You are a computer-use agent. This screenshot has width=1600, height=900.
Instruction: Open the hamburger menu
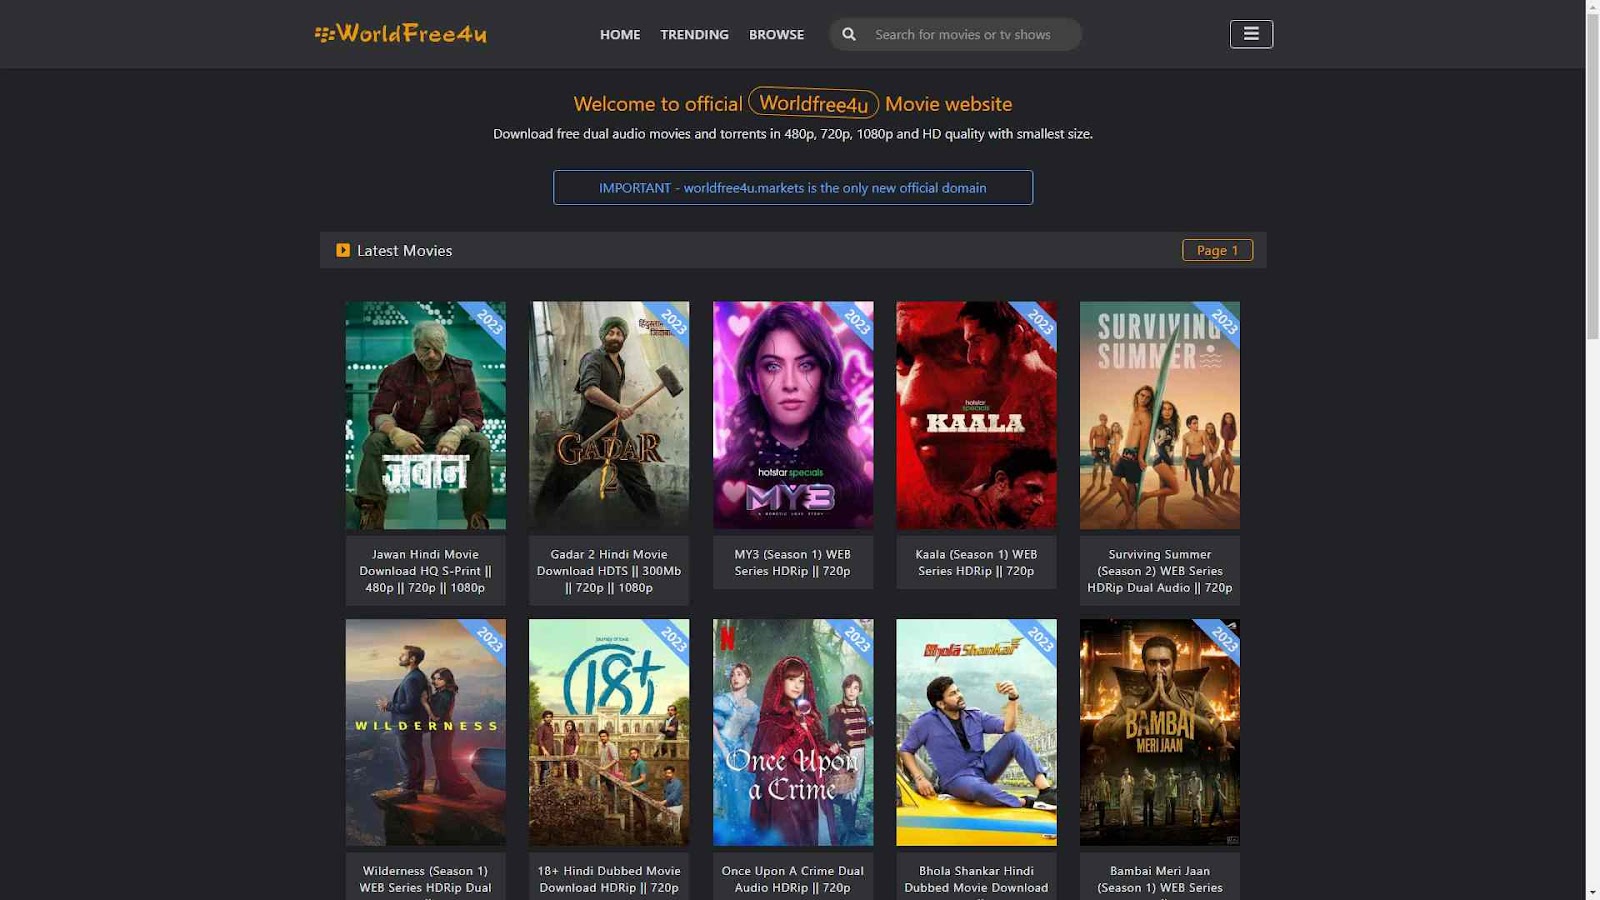tap(1251, 34)
